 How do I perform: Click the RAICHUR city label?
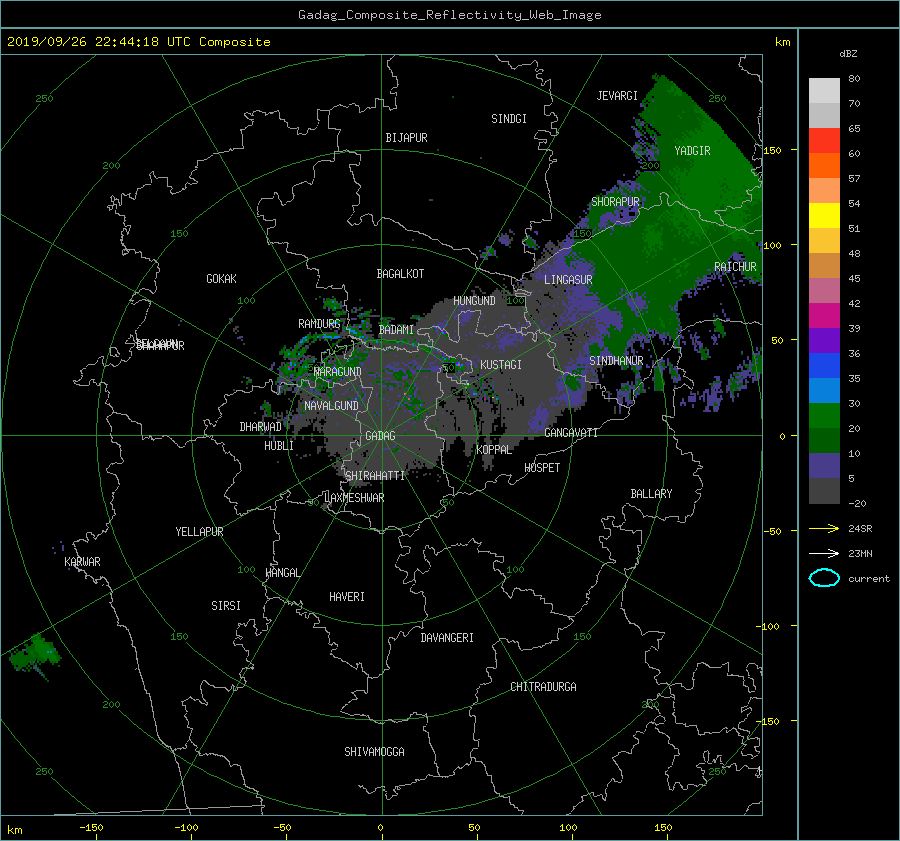coord(735,267)
